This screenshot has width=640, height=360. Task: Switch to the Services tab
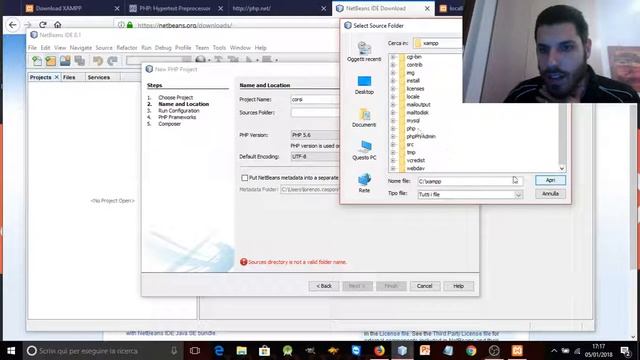pyautogui.click(x=99, y=77)
